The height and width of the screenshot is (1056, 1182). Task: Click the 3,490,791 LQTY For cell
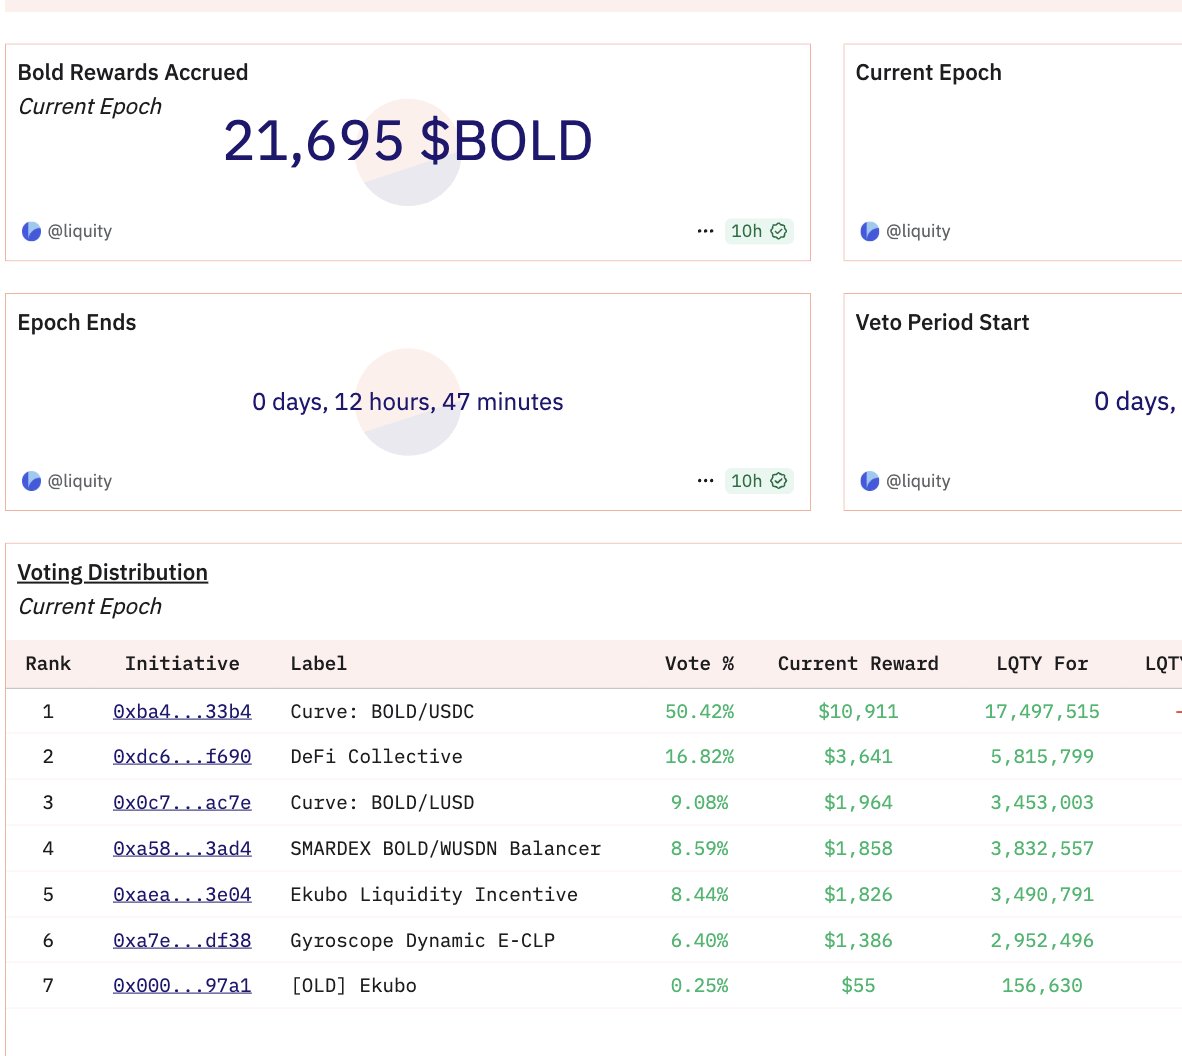point(1042,894)
